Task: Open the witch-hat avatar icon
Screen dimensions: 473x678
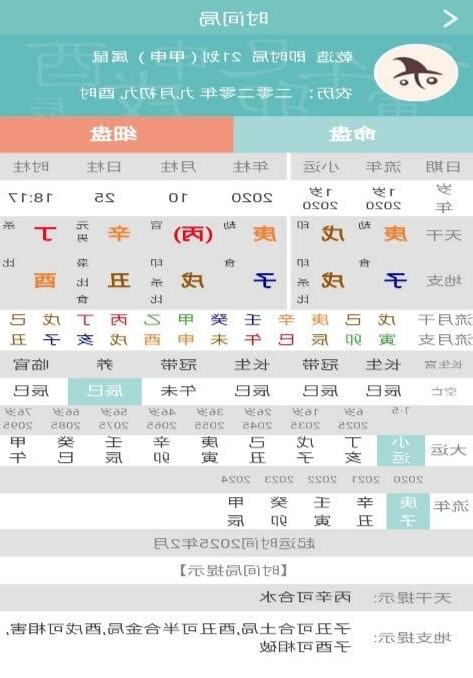Action: pos(415,73)
